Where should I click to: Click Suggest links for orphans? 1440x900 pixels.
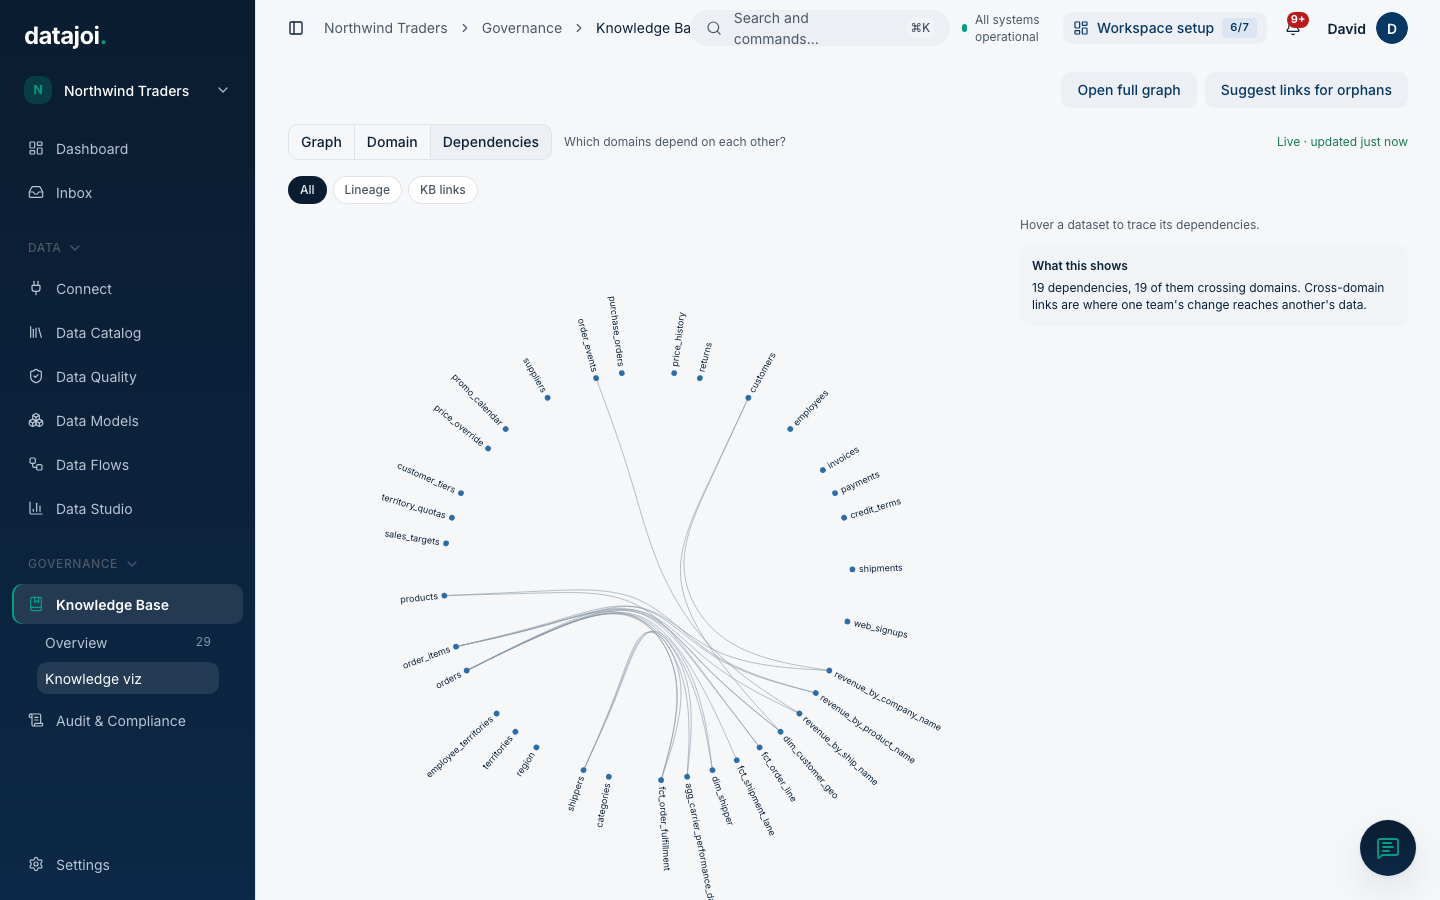(x=1306, y=90)
